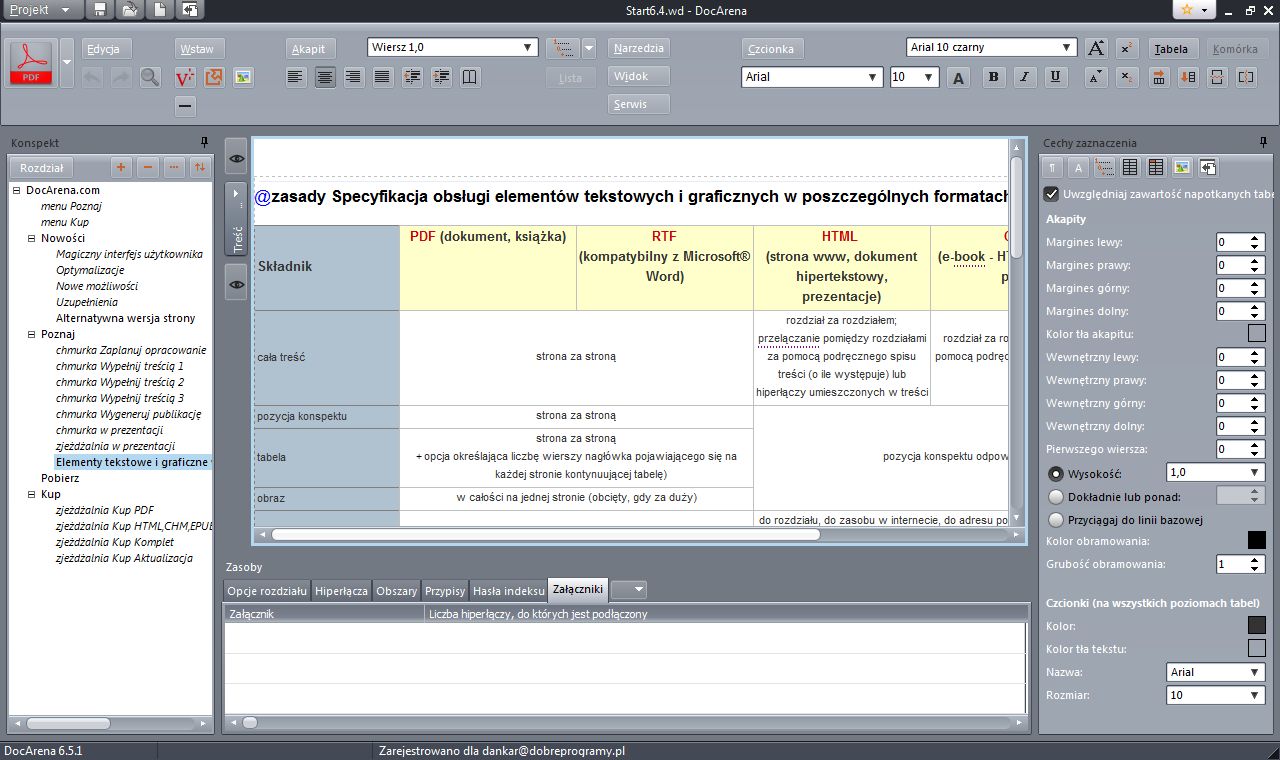
Task: Click the new document icon in title bar
Action: tap(160, 10)
